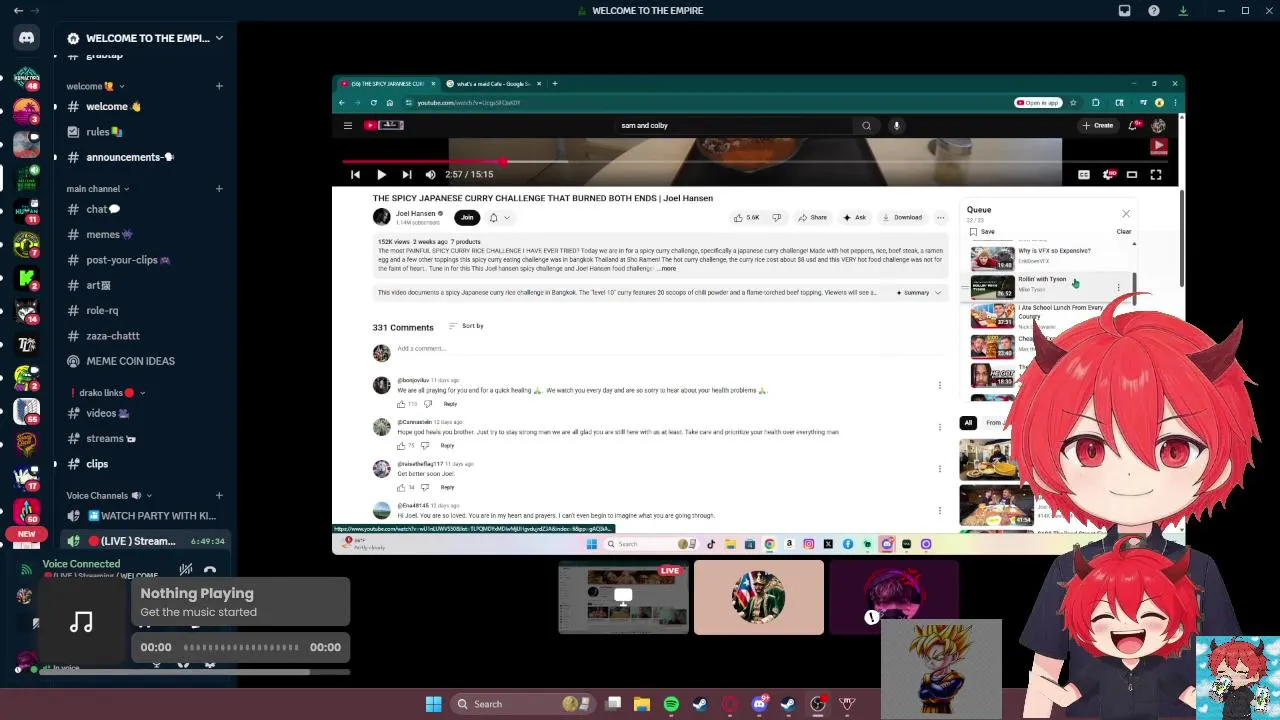Viewport: 1280px width, 720px height.
Task: Toggle noise suppression in Voice Connected panel
Action: click(185, 571)
